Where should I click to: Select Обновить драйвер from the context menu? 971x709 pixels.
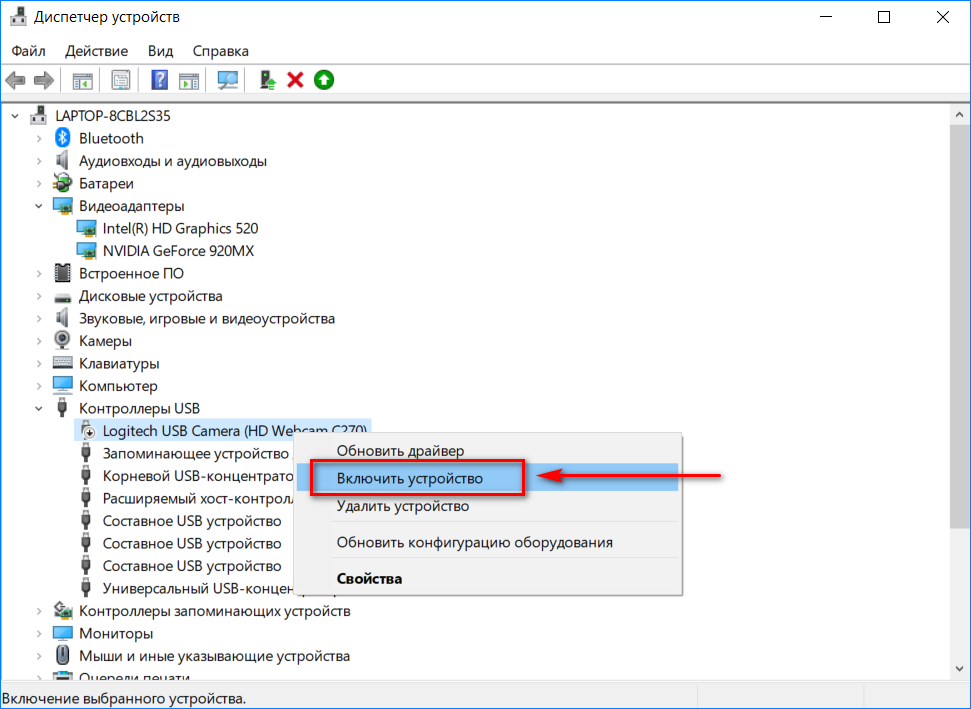click(400, 451)
